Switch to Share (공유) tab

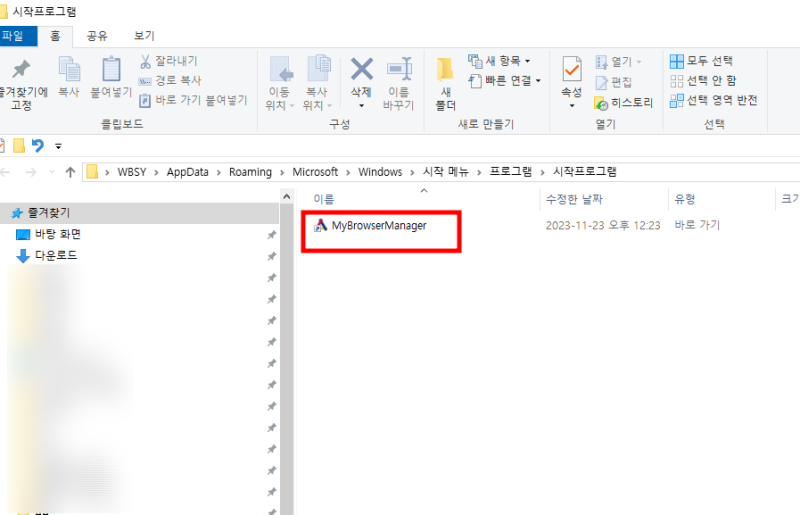[x=97, y=36]
